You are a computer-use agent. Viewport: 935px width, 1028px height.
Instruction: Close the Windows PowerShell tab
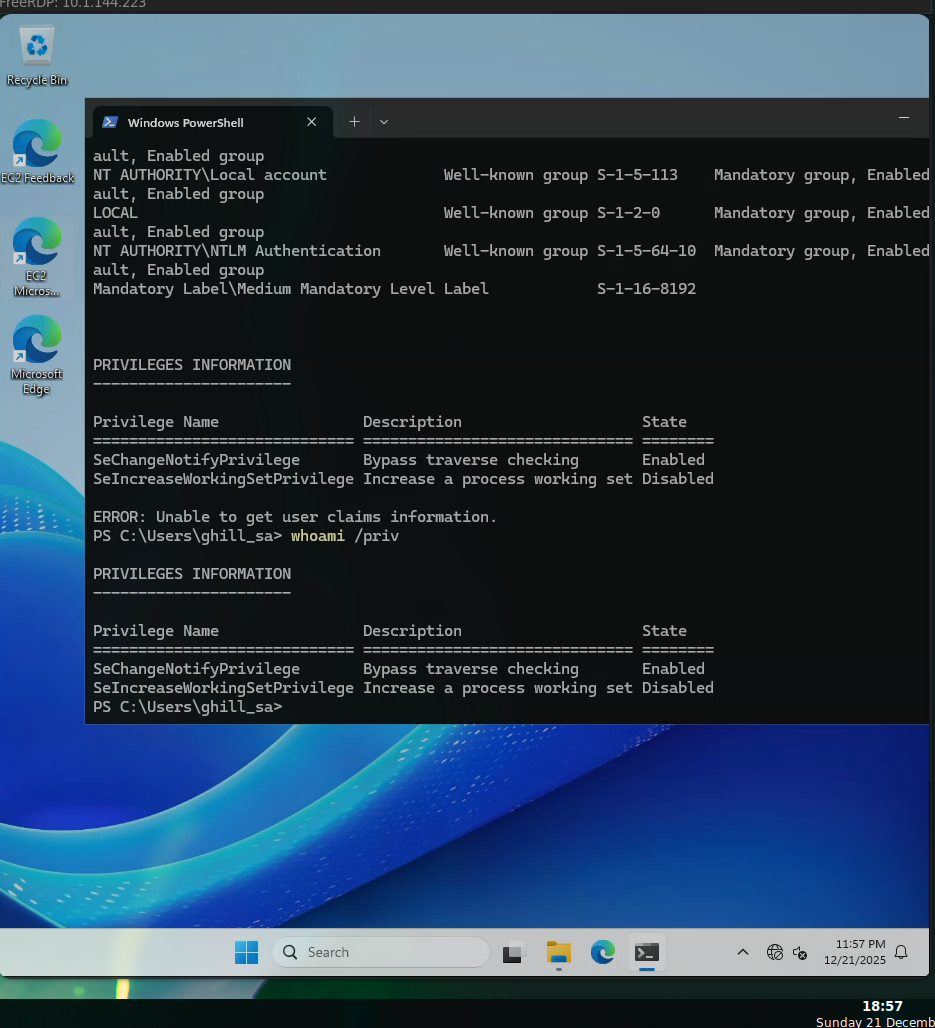pyautogui.click(x=311, y=122)
